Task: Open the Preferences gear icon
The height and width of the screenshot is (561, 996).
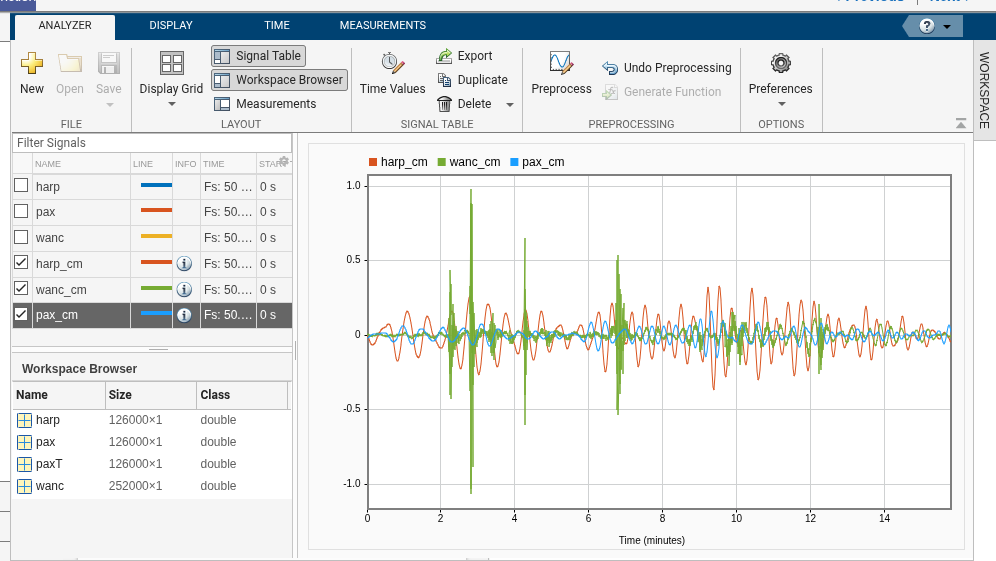Action: tap(780, 64)
